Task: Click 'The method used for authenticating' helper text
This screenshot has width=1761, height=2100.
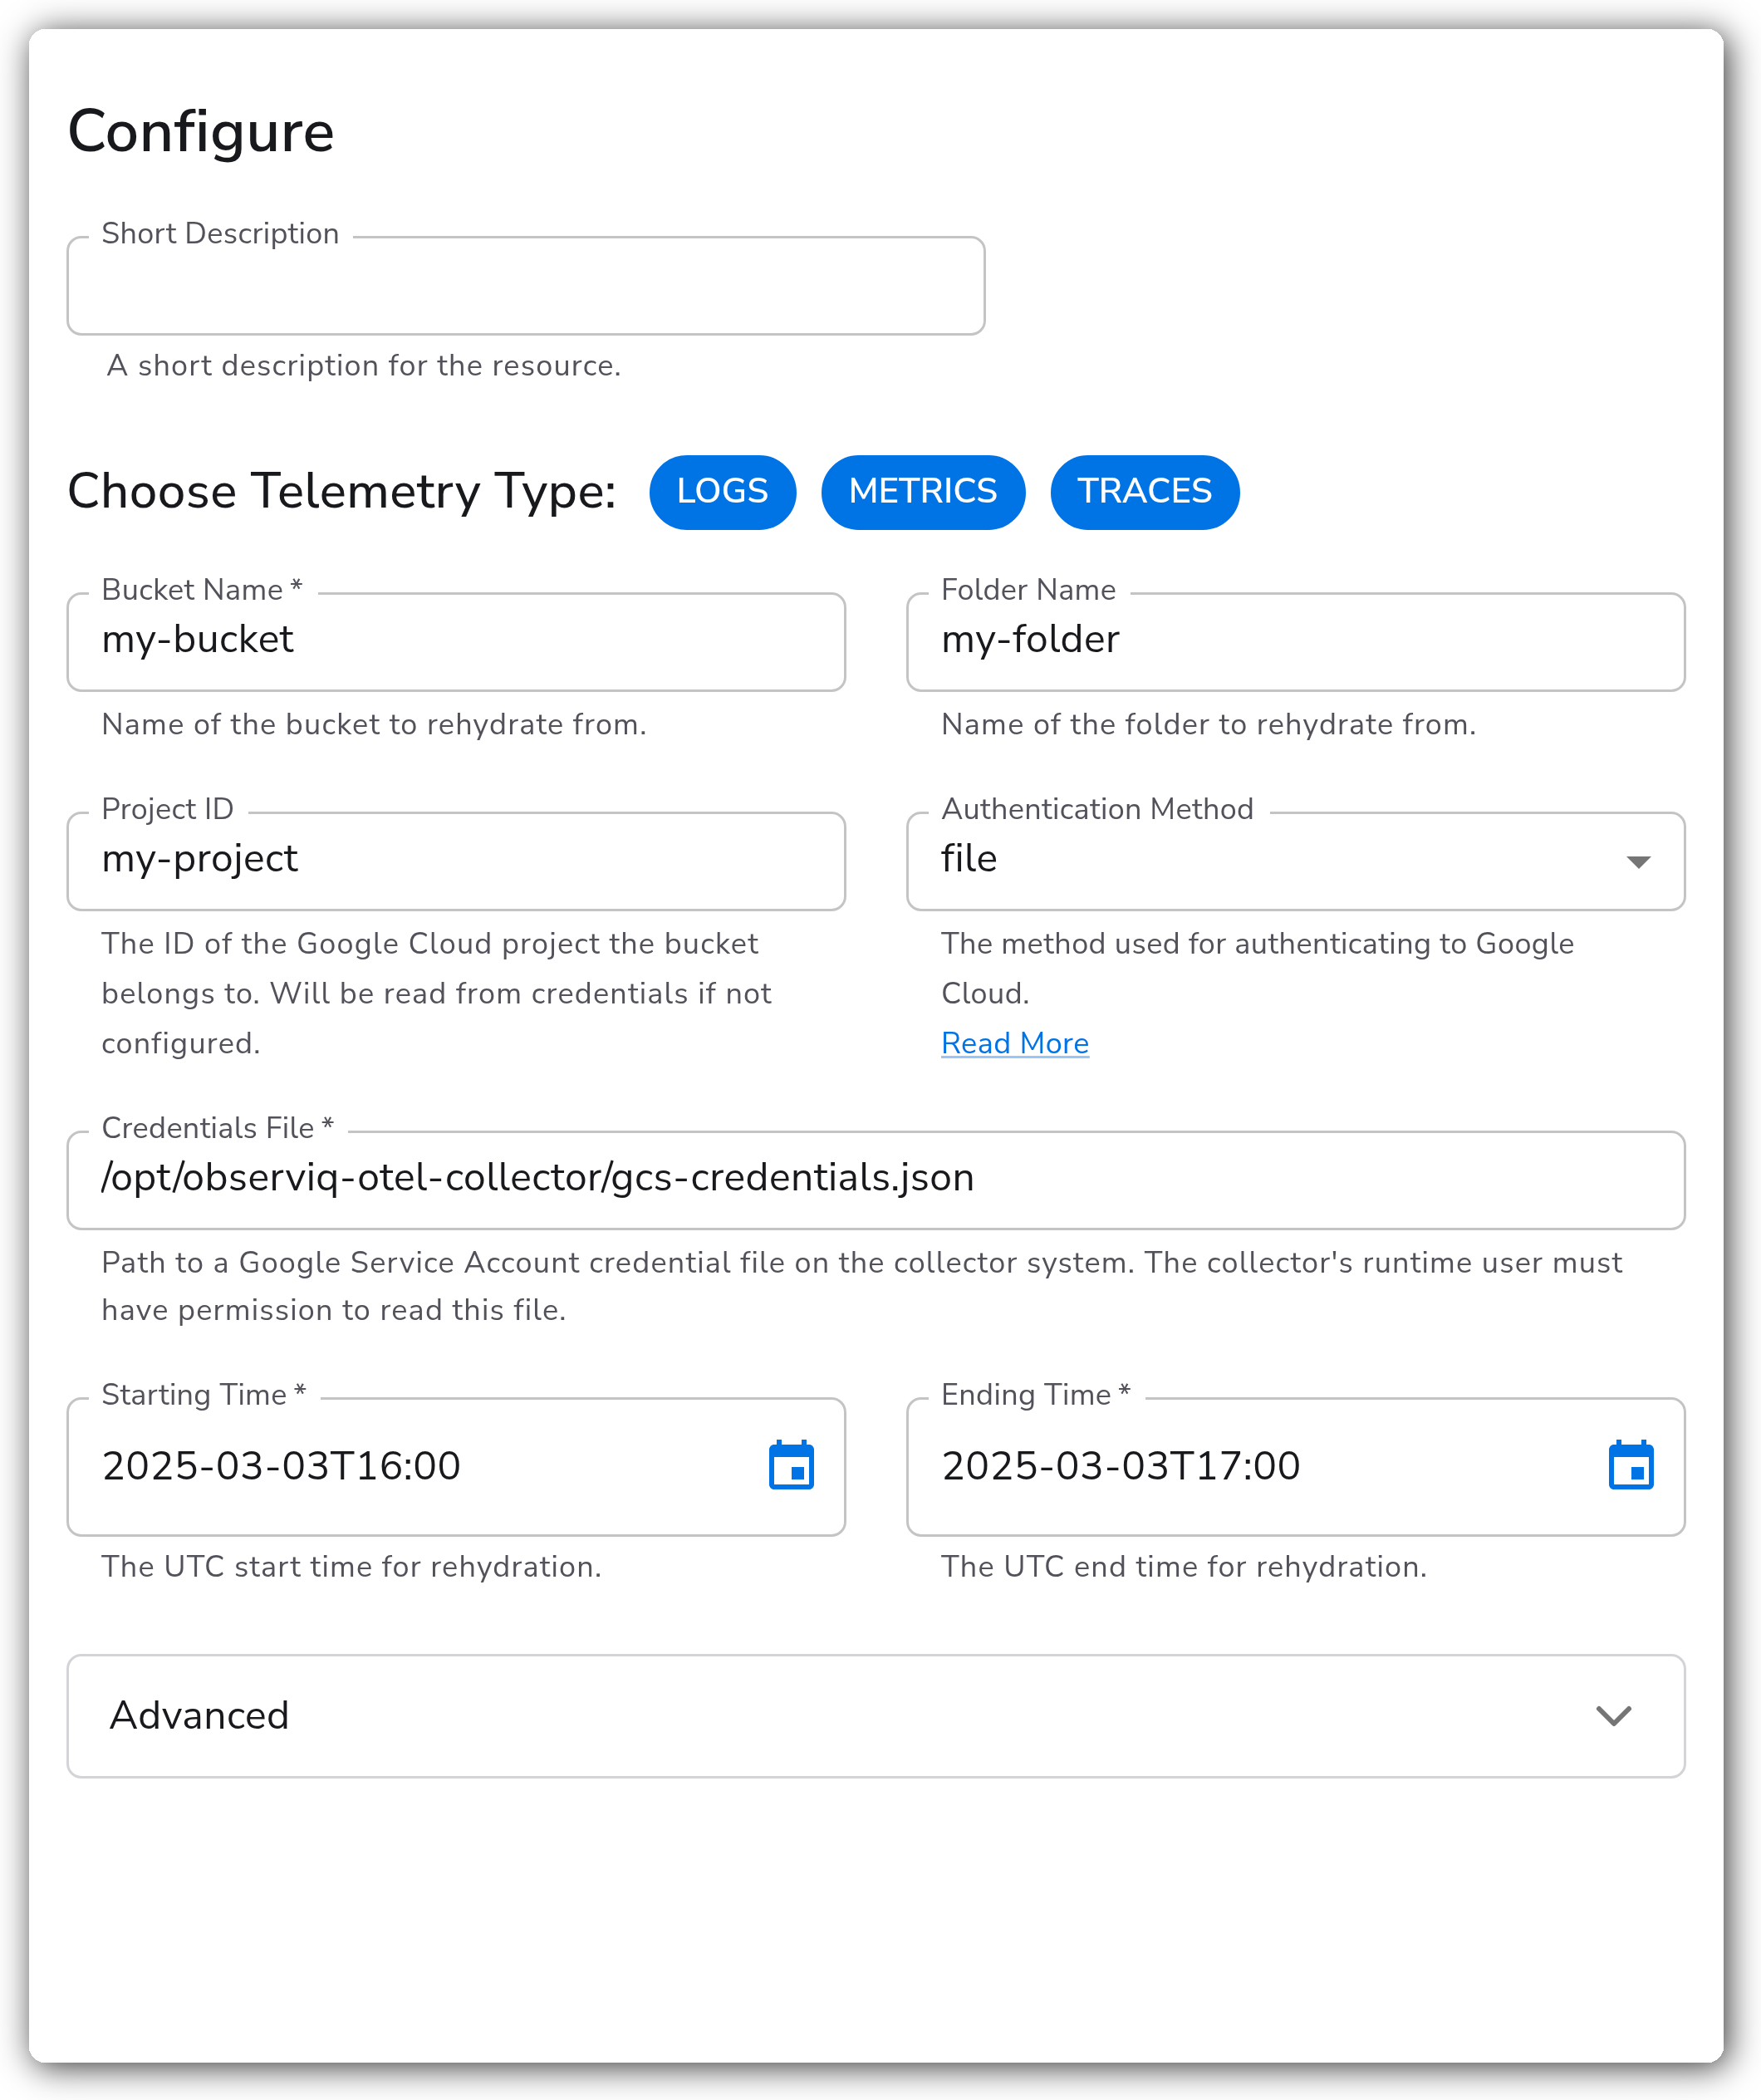Action: (1257, 969)
